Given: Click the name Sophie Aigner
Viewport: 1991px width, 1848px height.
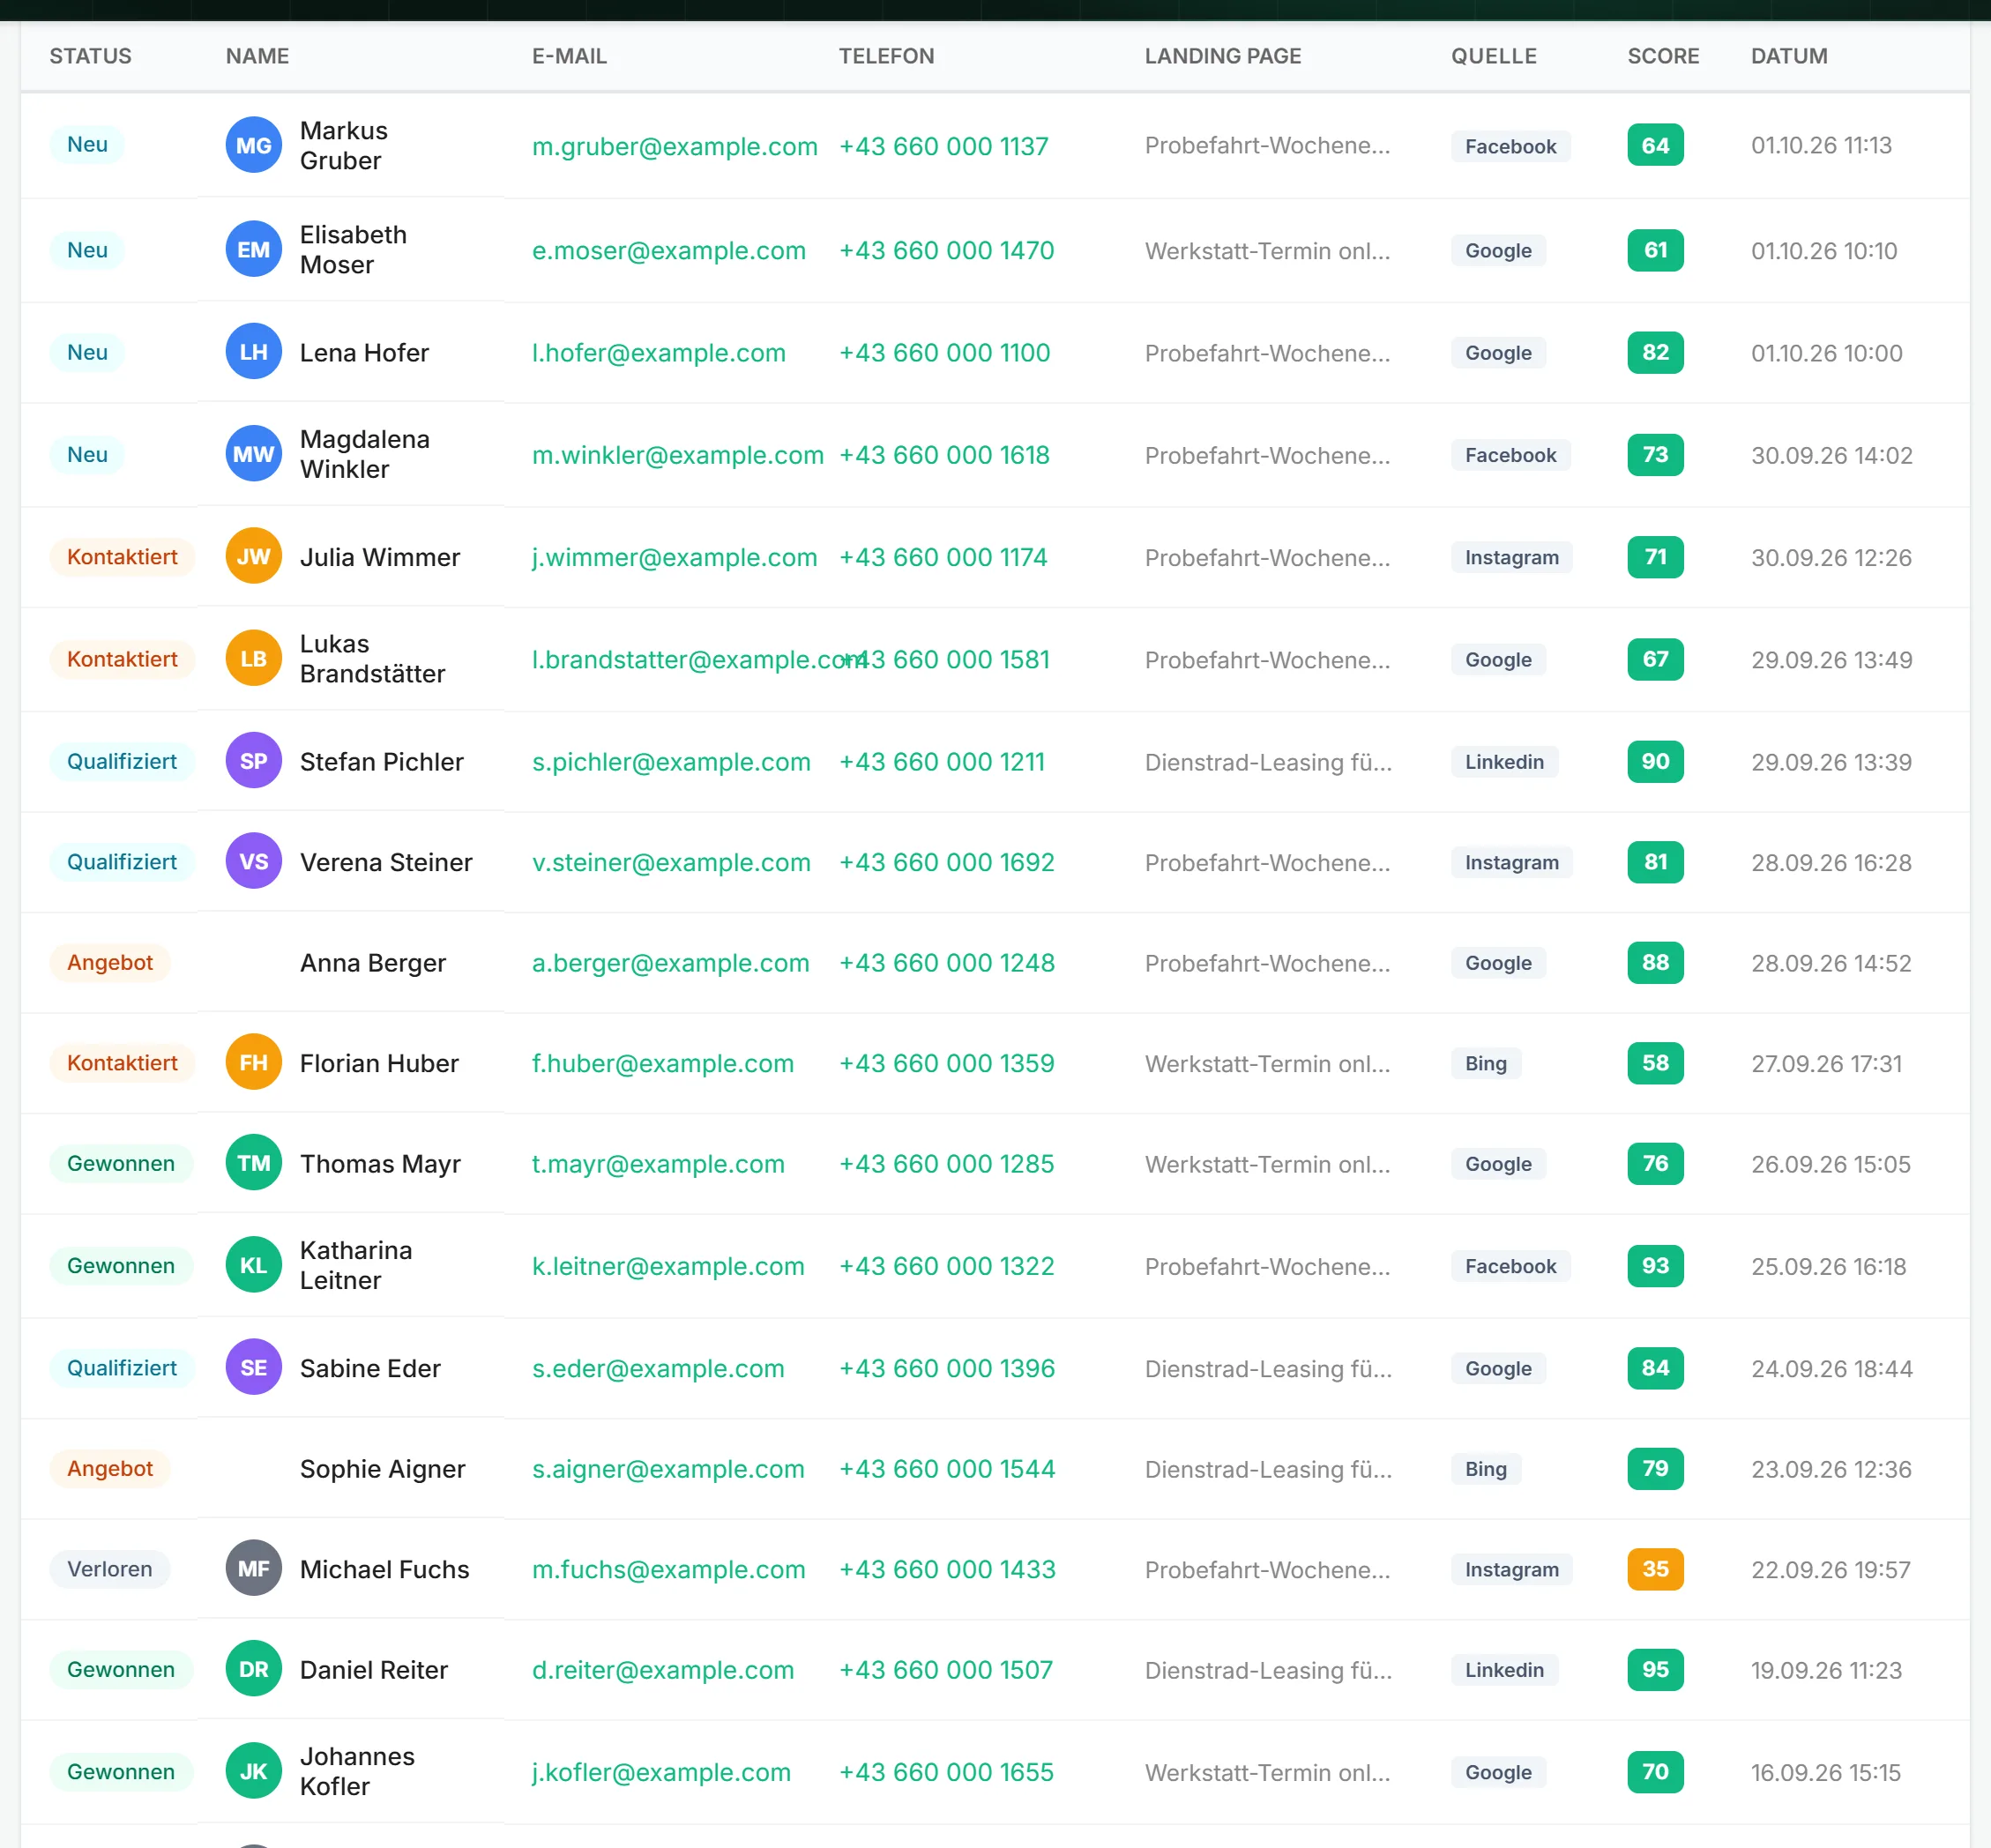Looking at the screenshot, I should [382, 1468].
